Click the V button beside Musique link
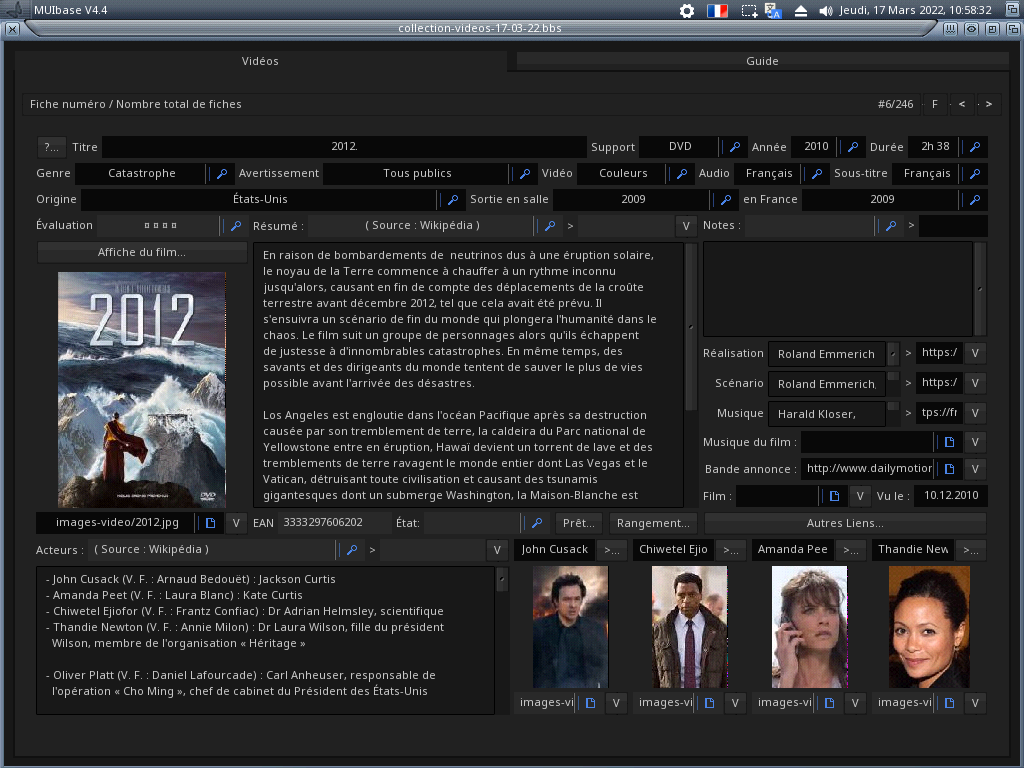Viewport: 1024px width, 768px height. (975, 413)
